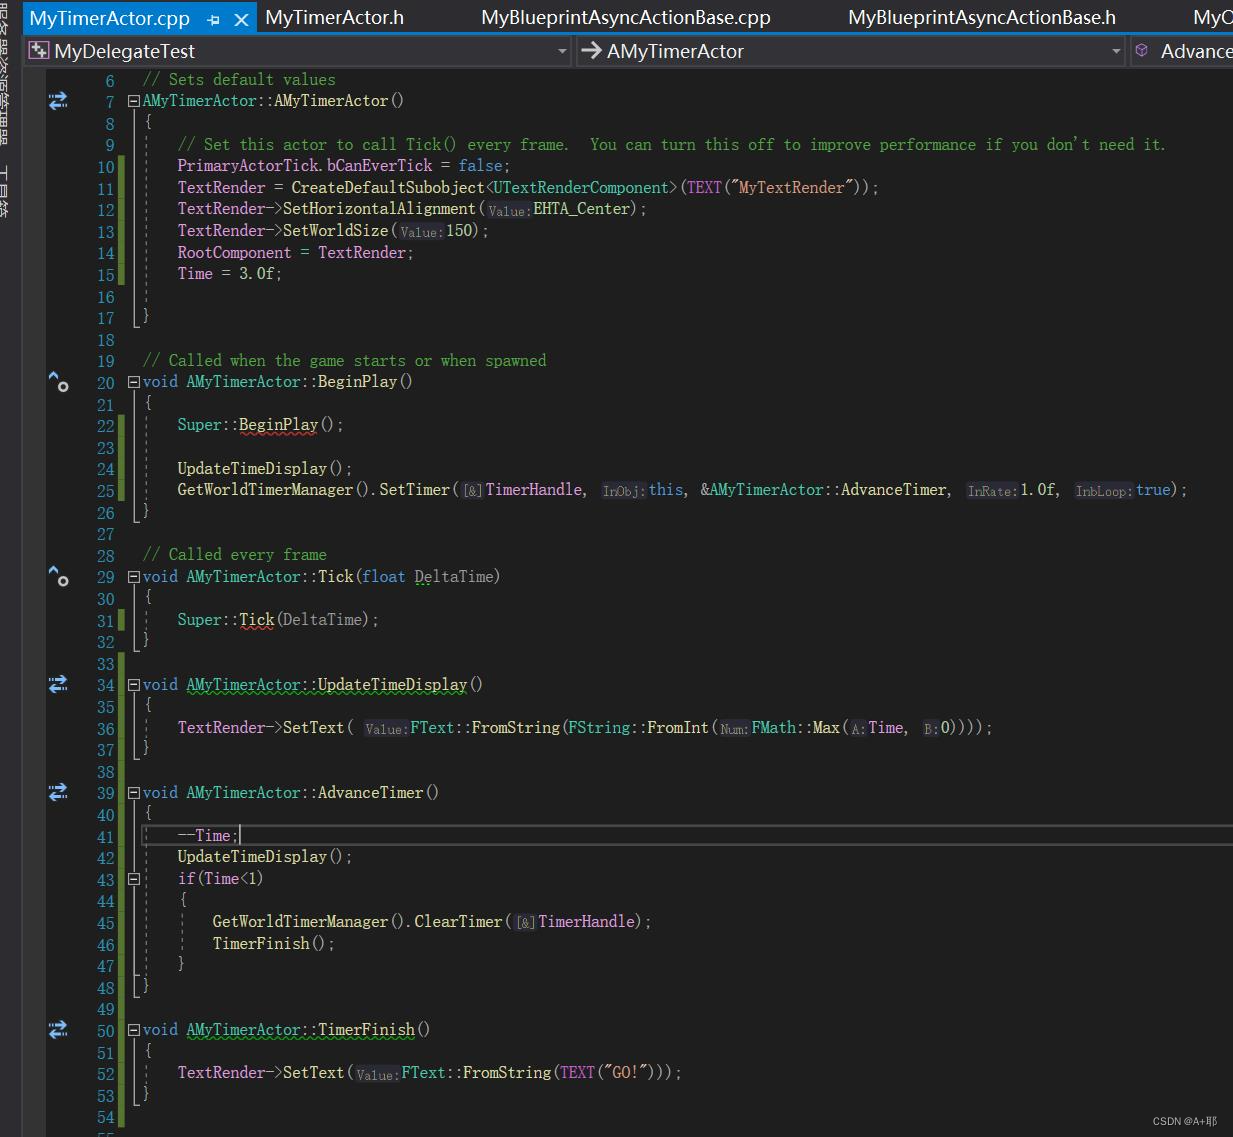Collapse the if(Time<1) block
1233x1137 pixels.
[x=133, y=878]
